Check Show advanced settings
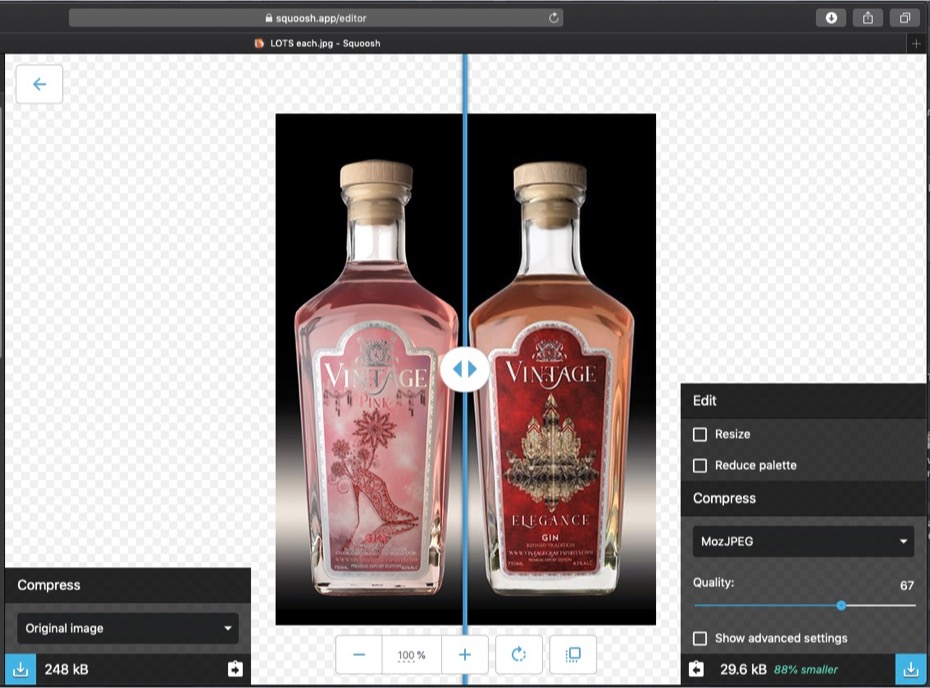 tap(700, 638)
